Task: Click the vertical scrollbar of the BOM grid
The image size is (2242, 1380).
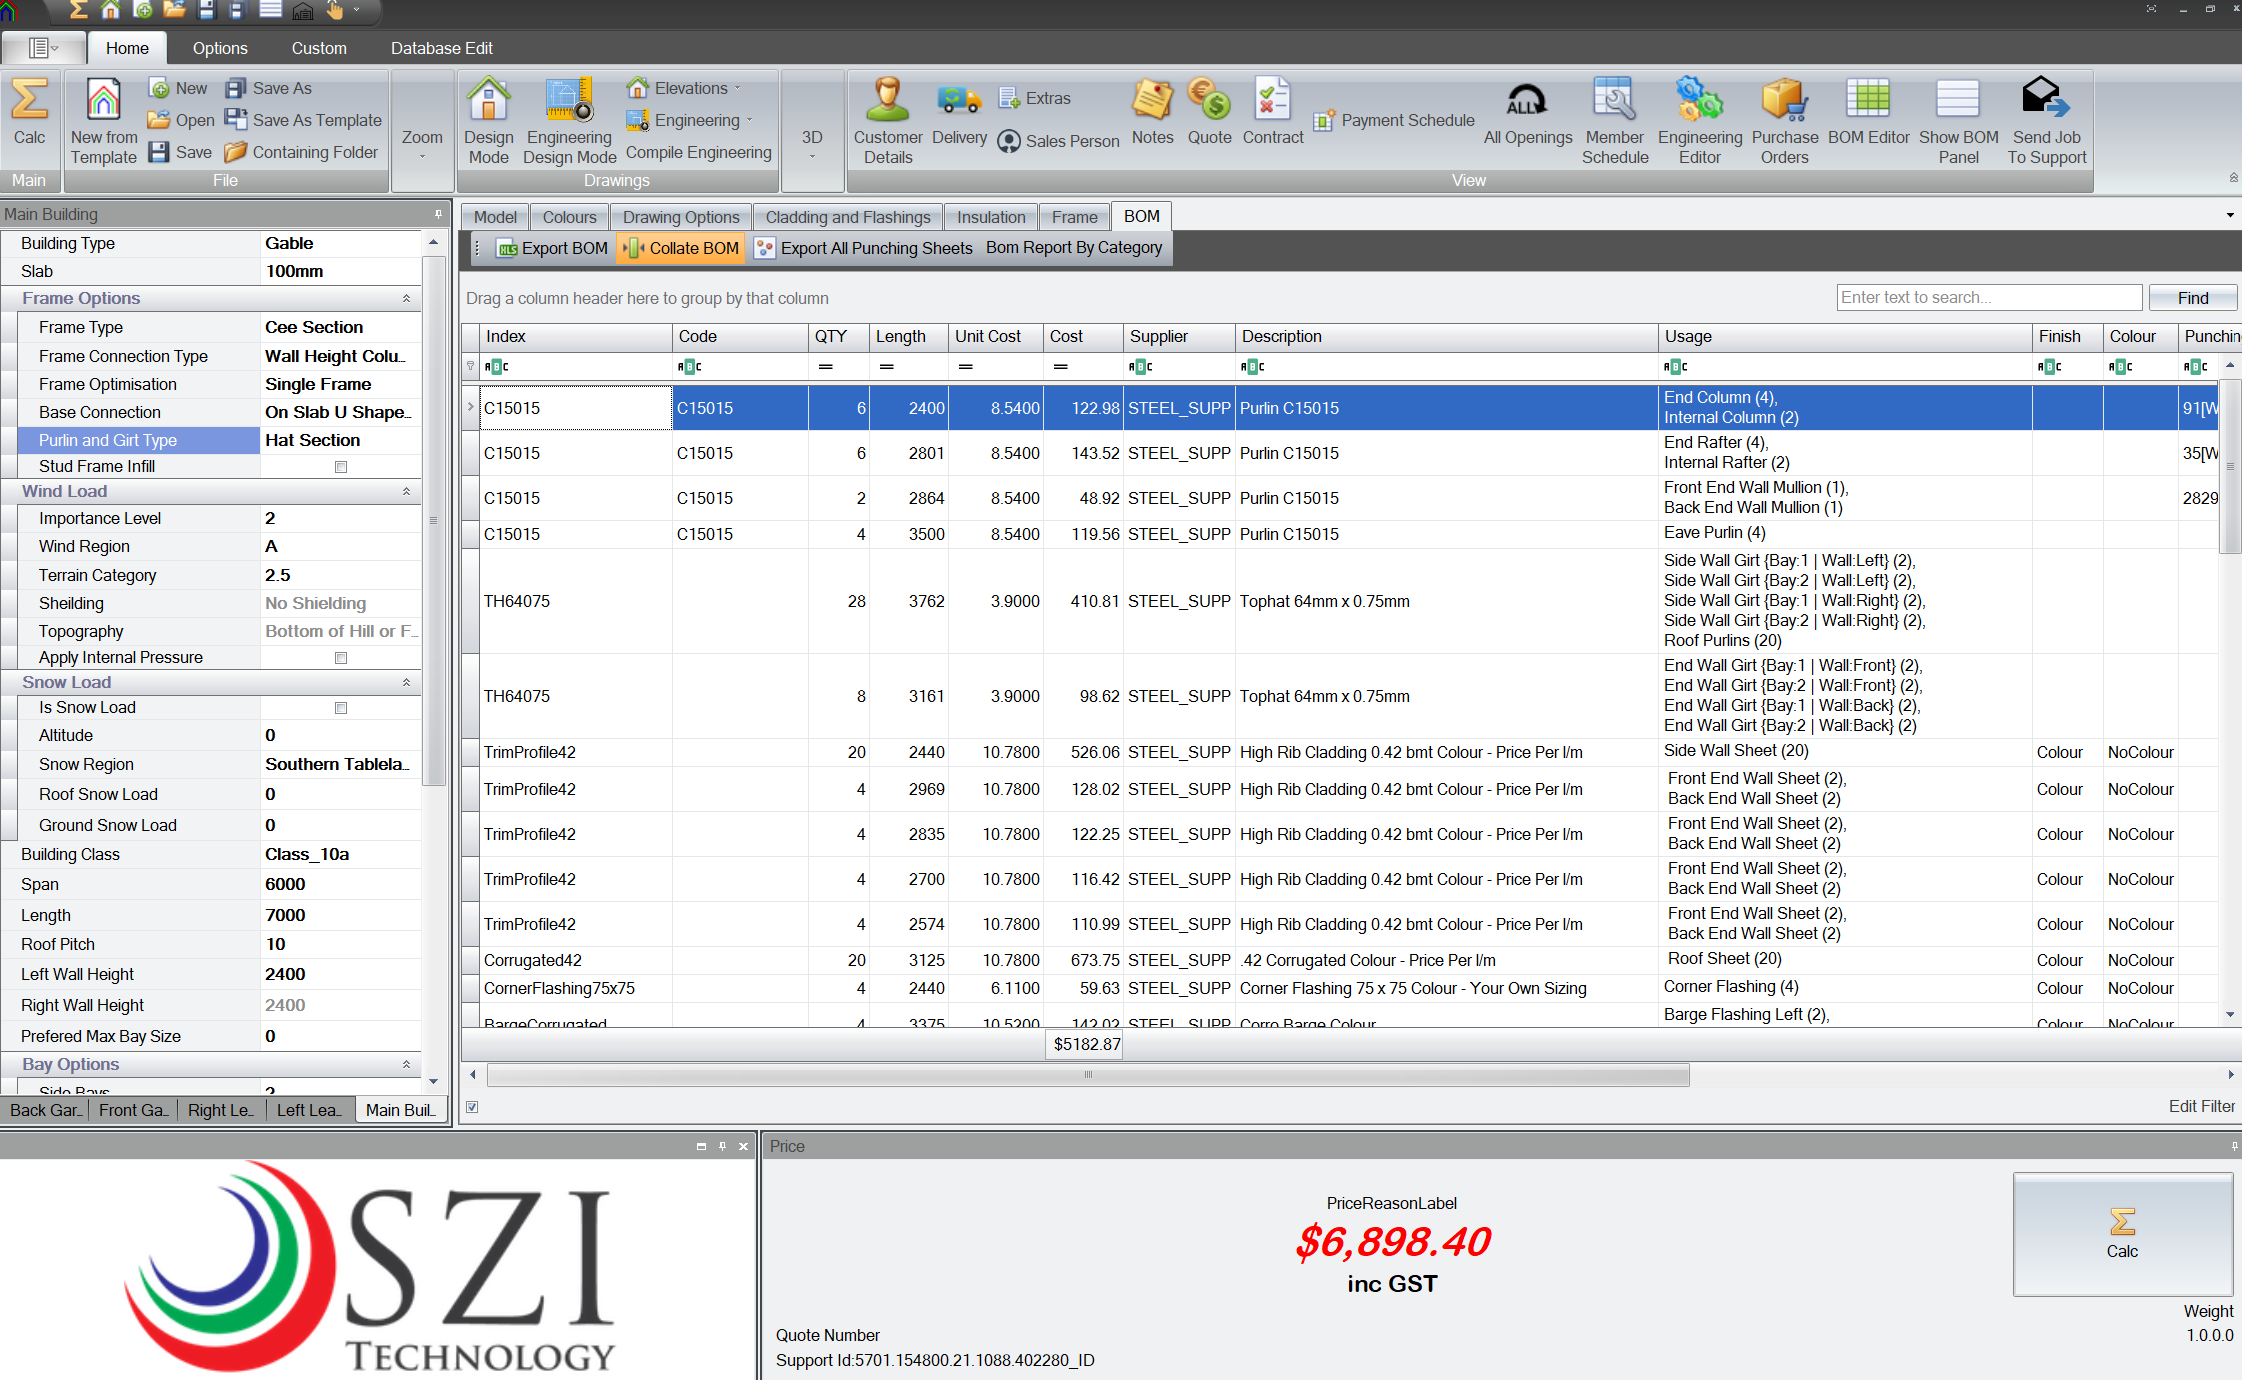Action: point(2229,465)
